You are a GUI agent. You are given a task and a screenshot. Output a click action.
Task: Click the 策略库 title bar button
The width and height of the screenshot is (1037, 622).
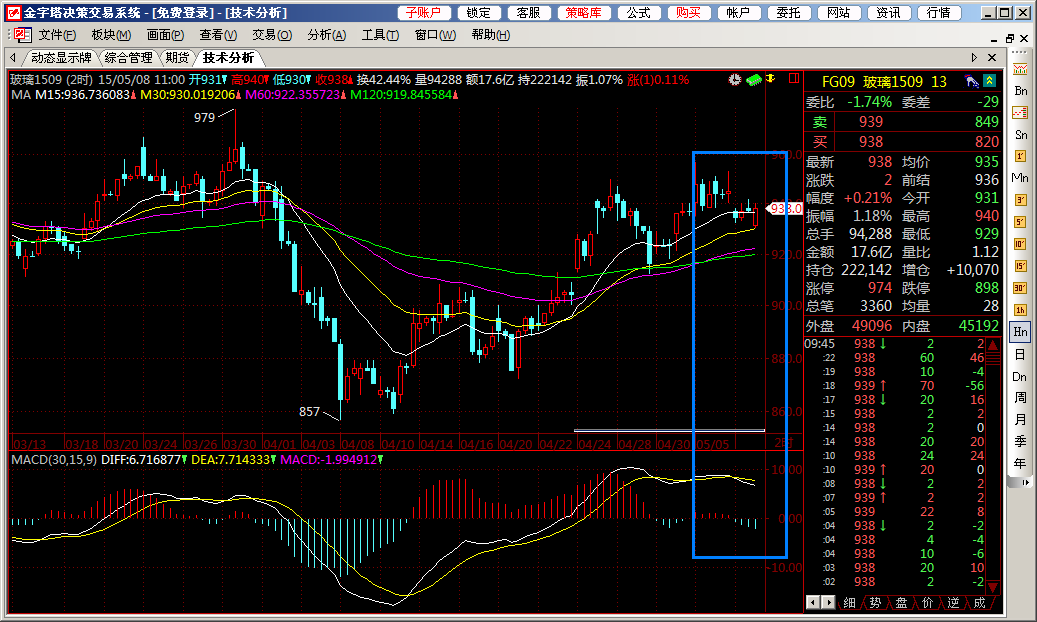[x=584, y=13]
